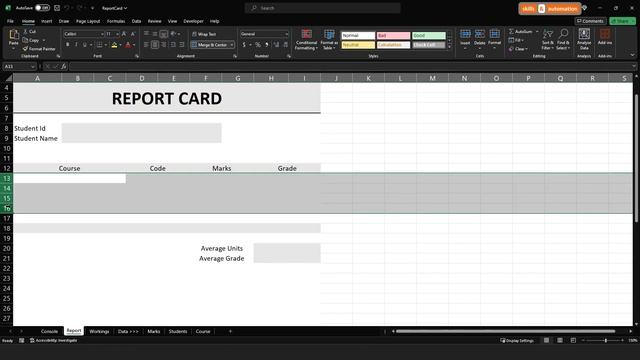Apply Accounting dollar number format

tap(244, 44)
